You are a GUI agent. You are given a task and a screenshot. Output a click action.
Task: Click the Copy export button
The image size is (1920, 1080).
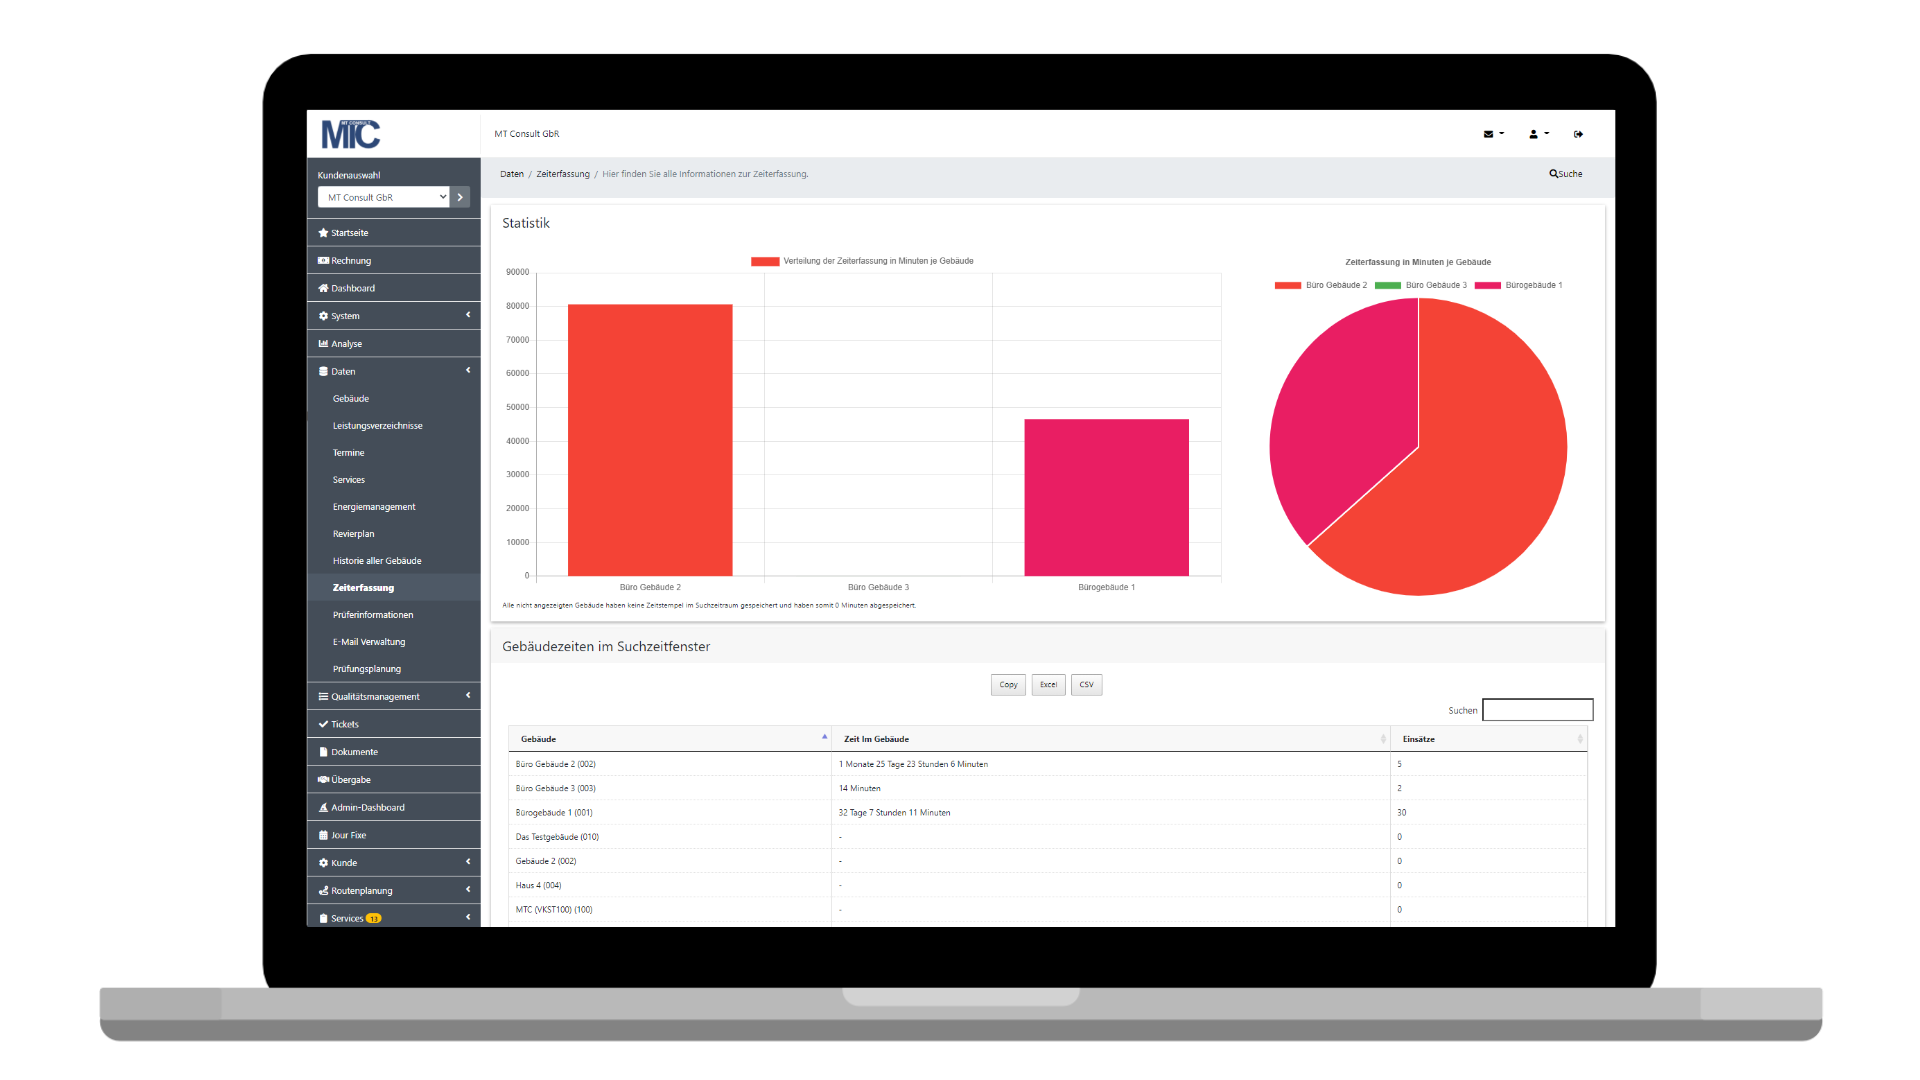click(x=1008, y=685)
